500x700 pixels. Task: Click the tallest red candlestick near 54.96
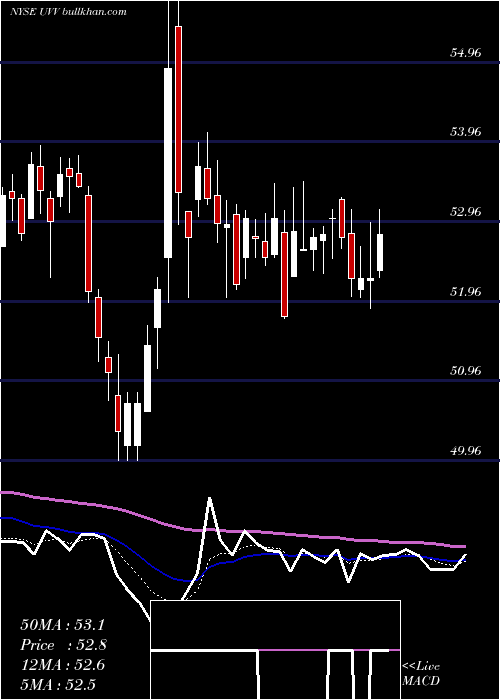pos(179,109)
